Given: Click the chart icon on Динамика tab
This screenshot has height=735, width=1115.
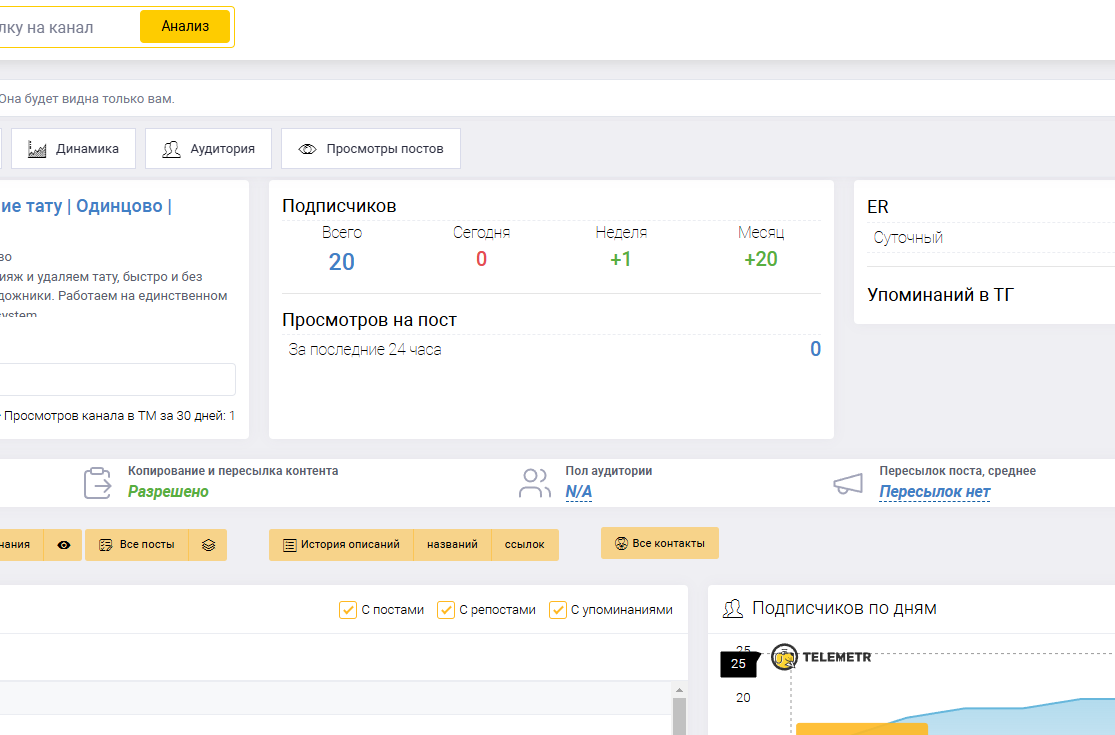Looking at the screenshot, I should (x=37, y=149).
